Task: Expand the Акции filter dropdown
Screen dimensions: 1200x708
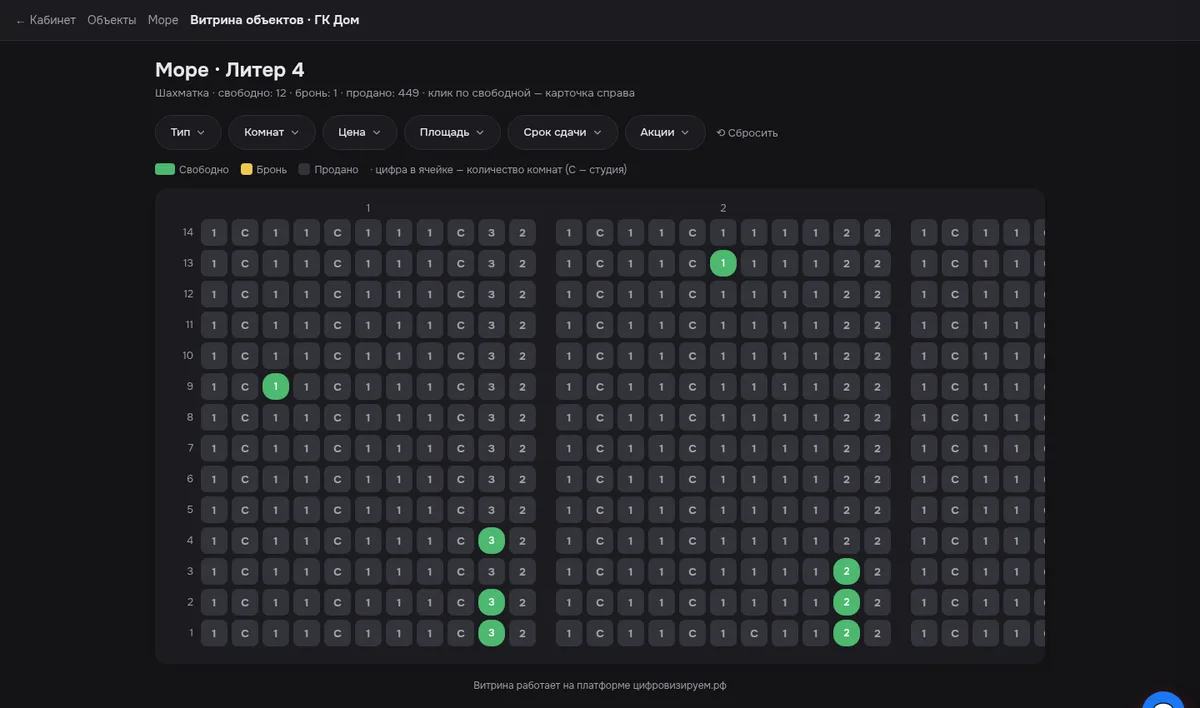Action: pyautogui.click(x=665, y=132)
